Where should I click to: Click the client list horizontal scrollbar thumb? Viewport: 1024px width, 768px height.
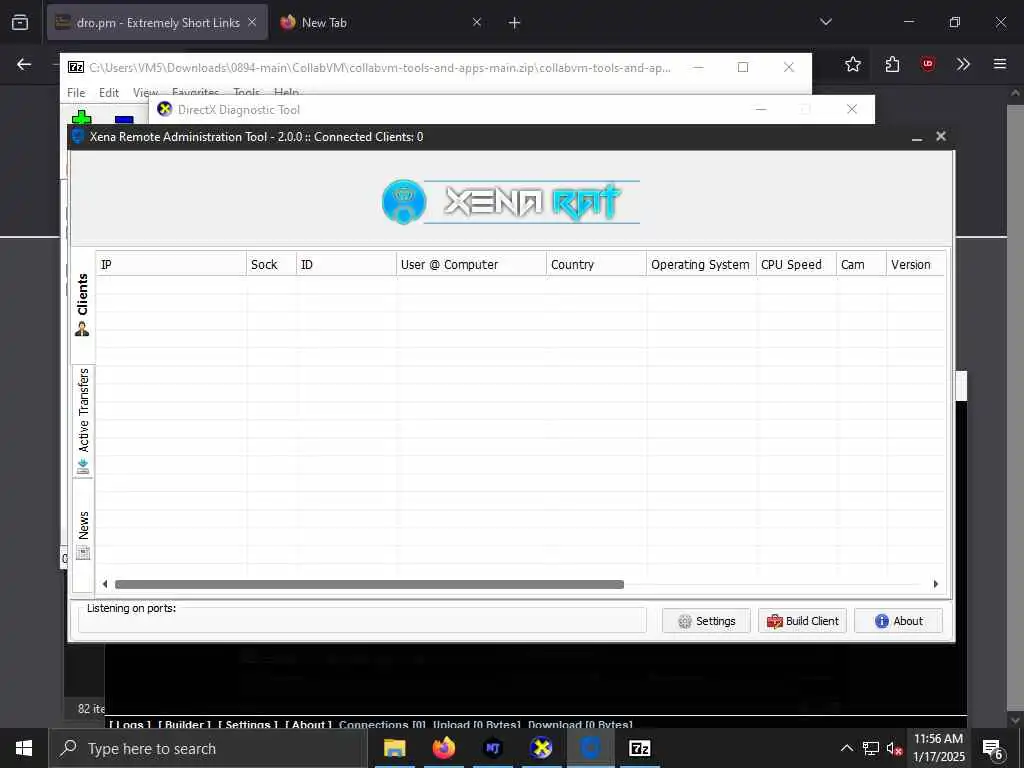point(369,584)
